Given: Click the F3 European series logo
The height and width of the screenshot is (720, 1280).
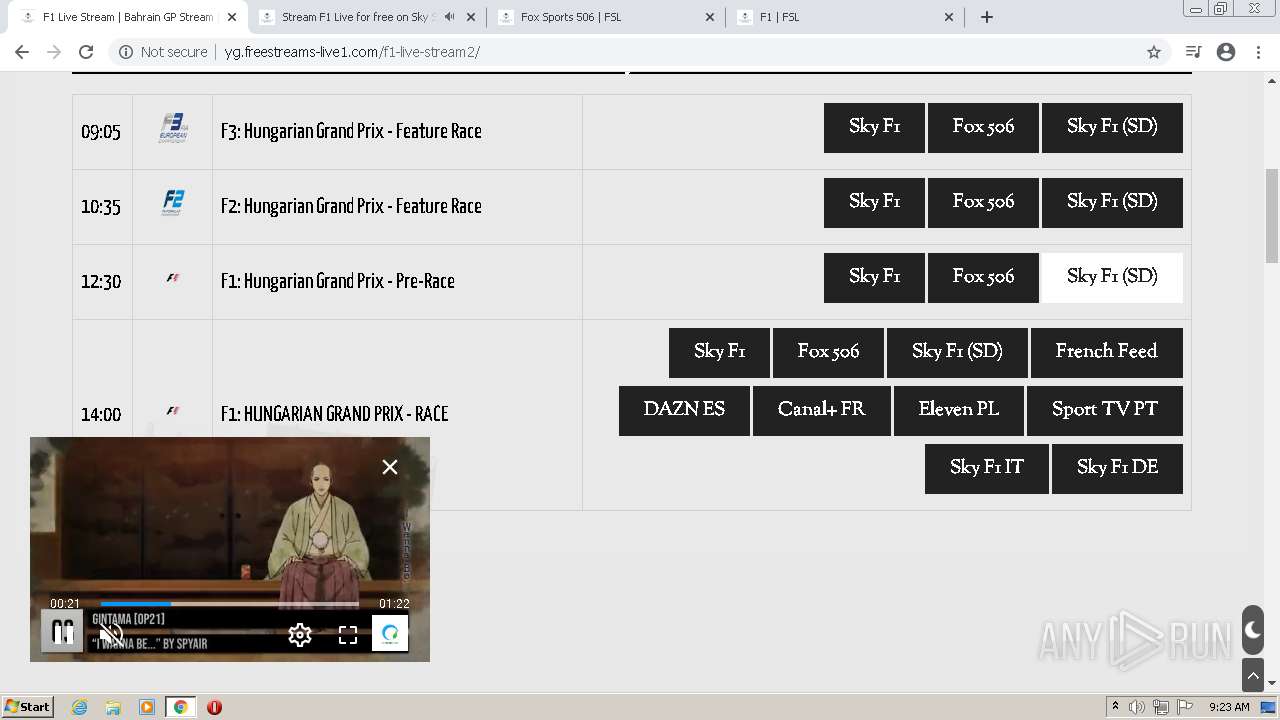Looking at the screenshot, I should pyautogui.click(x=173, y=128).
